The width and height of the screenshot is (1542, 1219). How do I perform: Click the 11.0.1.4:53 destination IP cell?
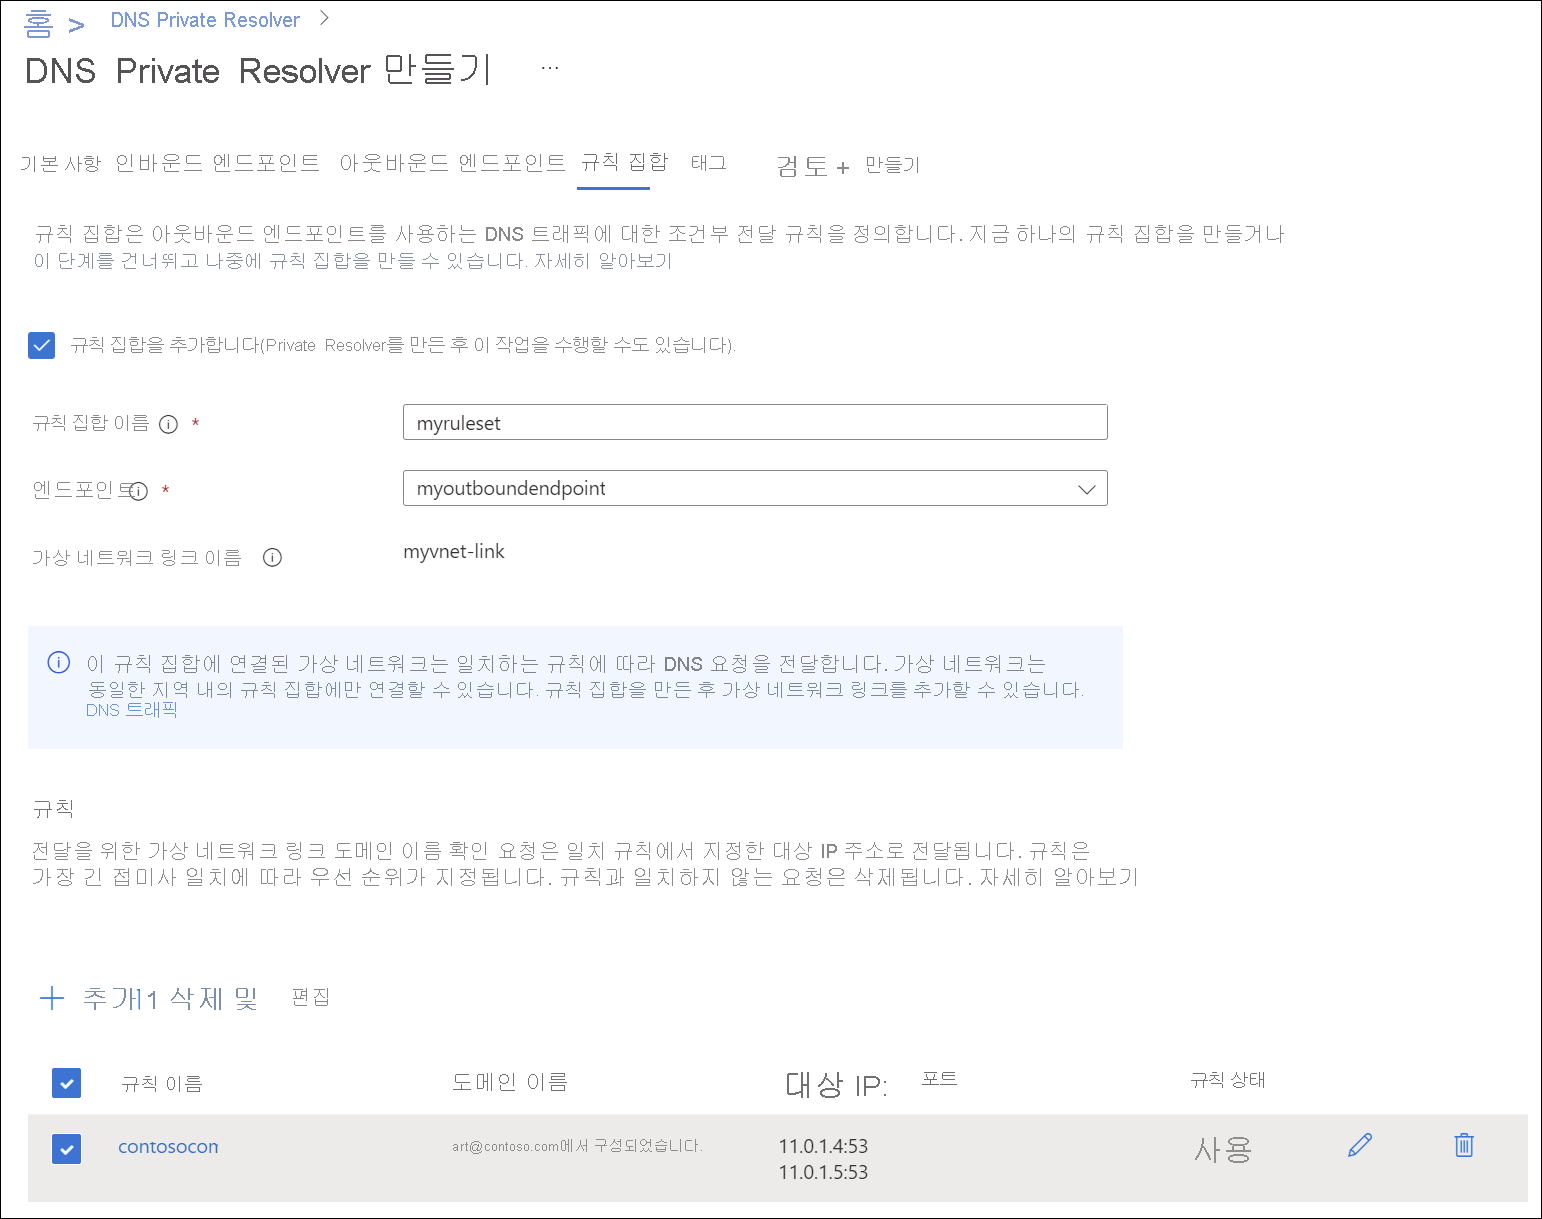coord(823,1146)
